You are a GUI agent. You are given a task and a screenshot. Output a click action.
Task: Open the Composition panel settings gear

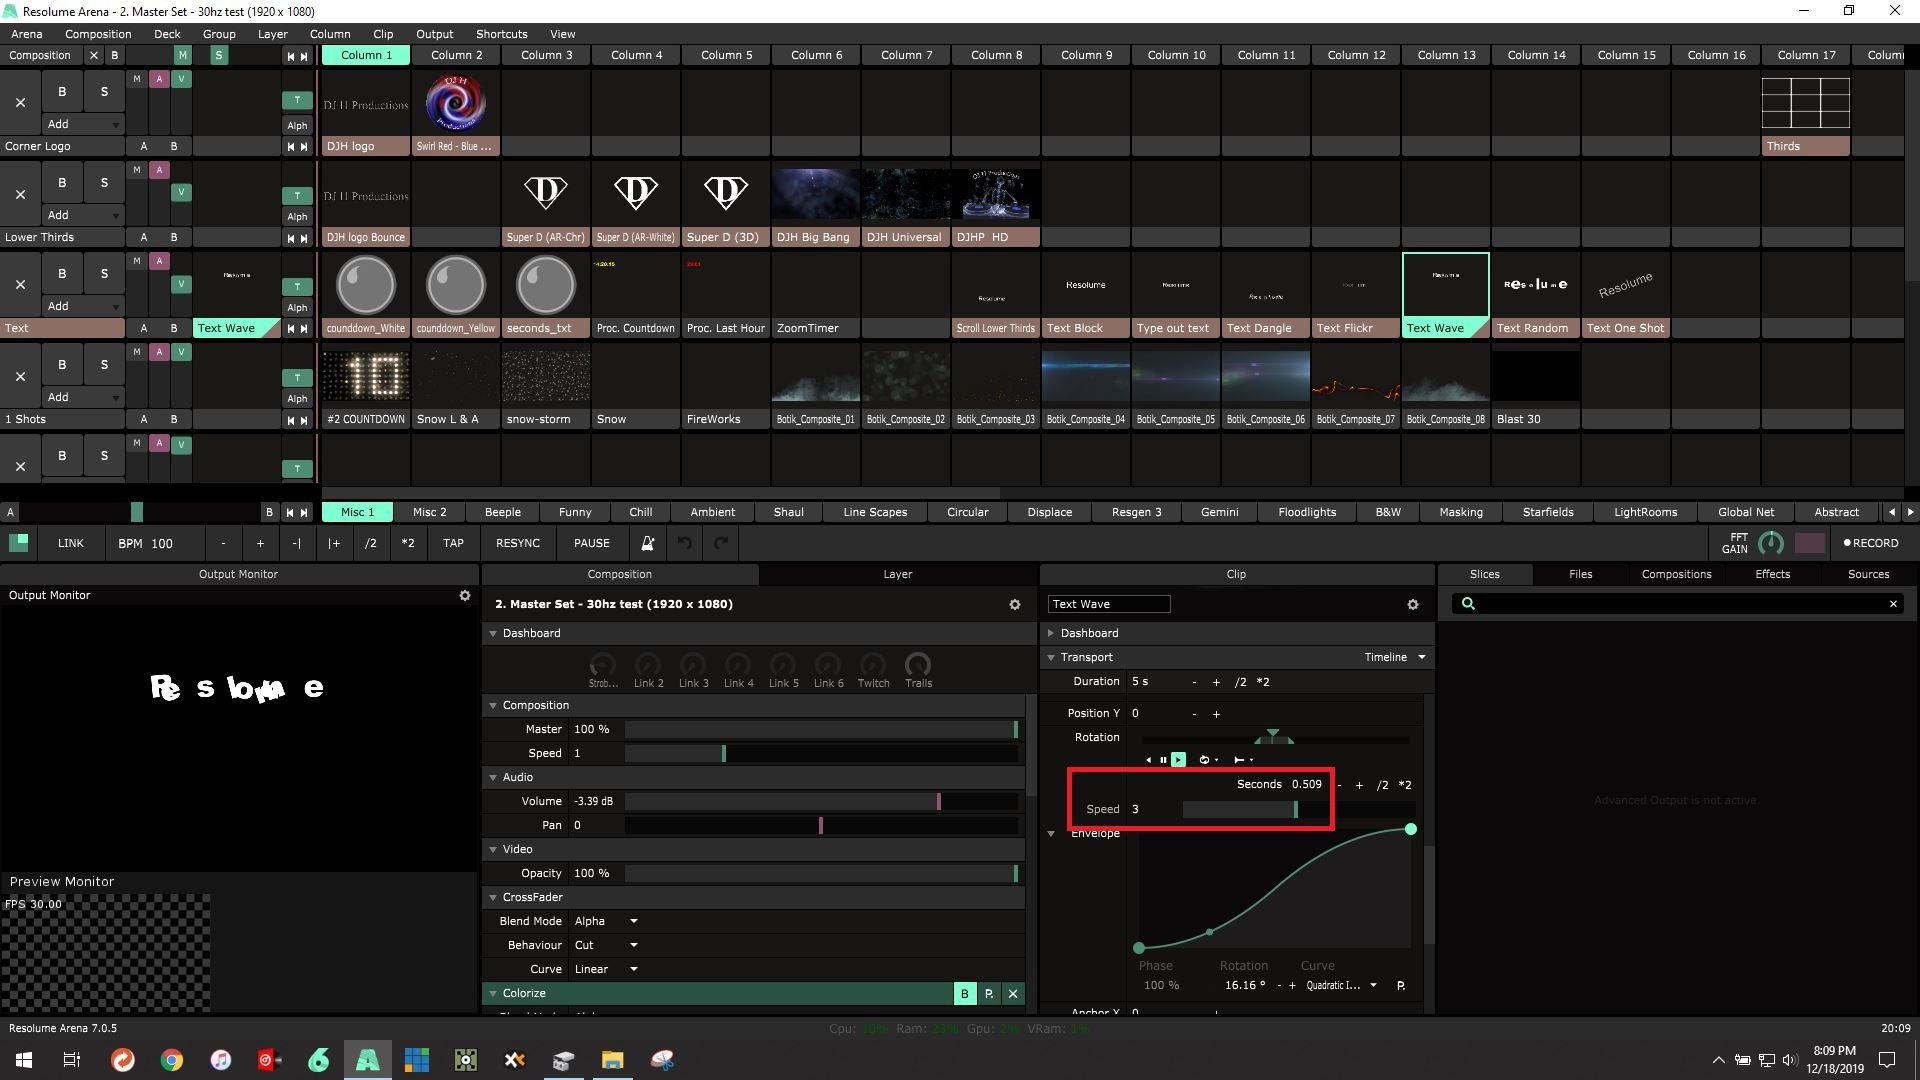click(x=1014, y=605)
